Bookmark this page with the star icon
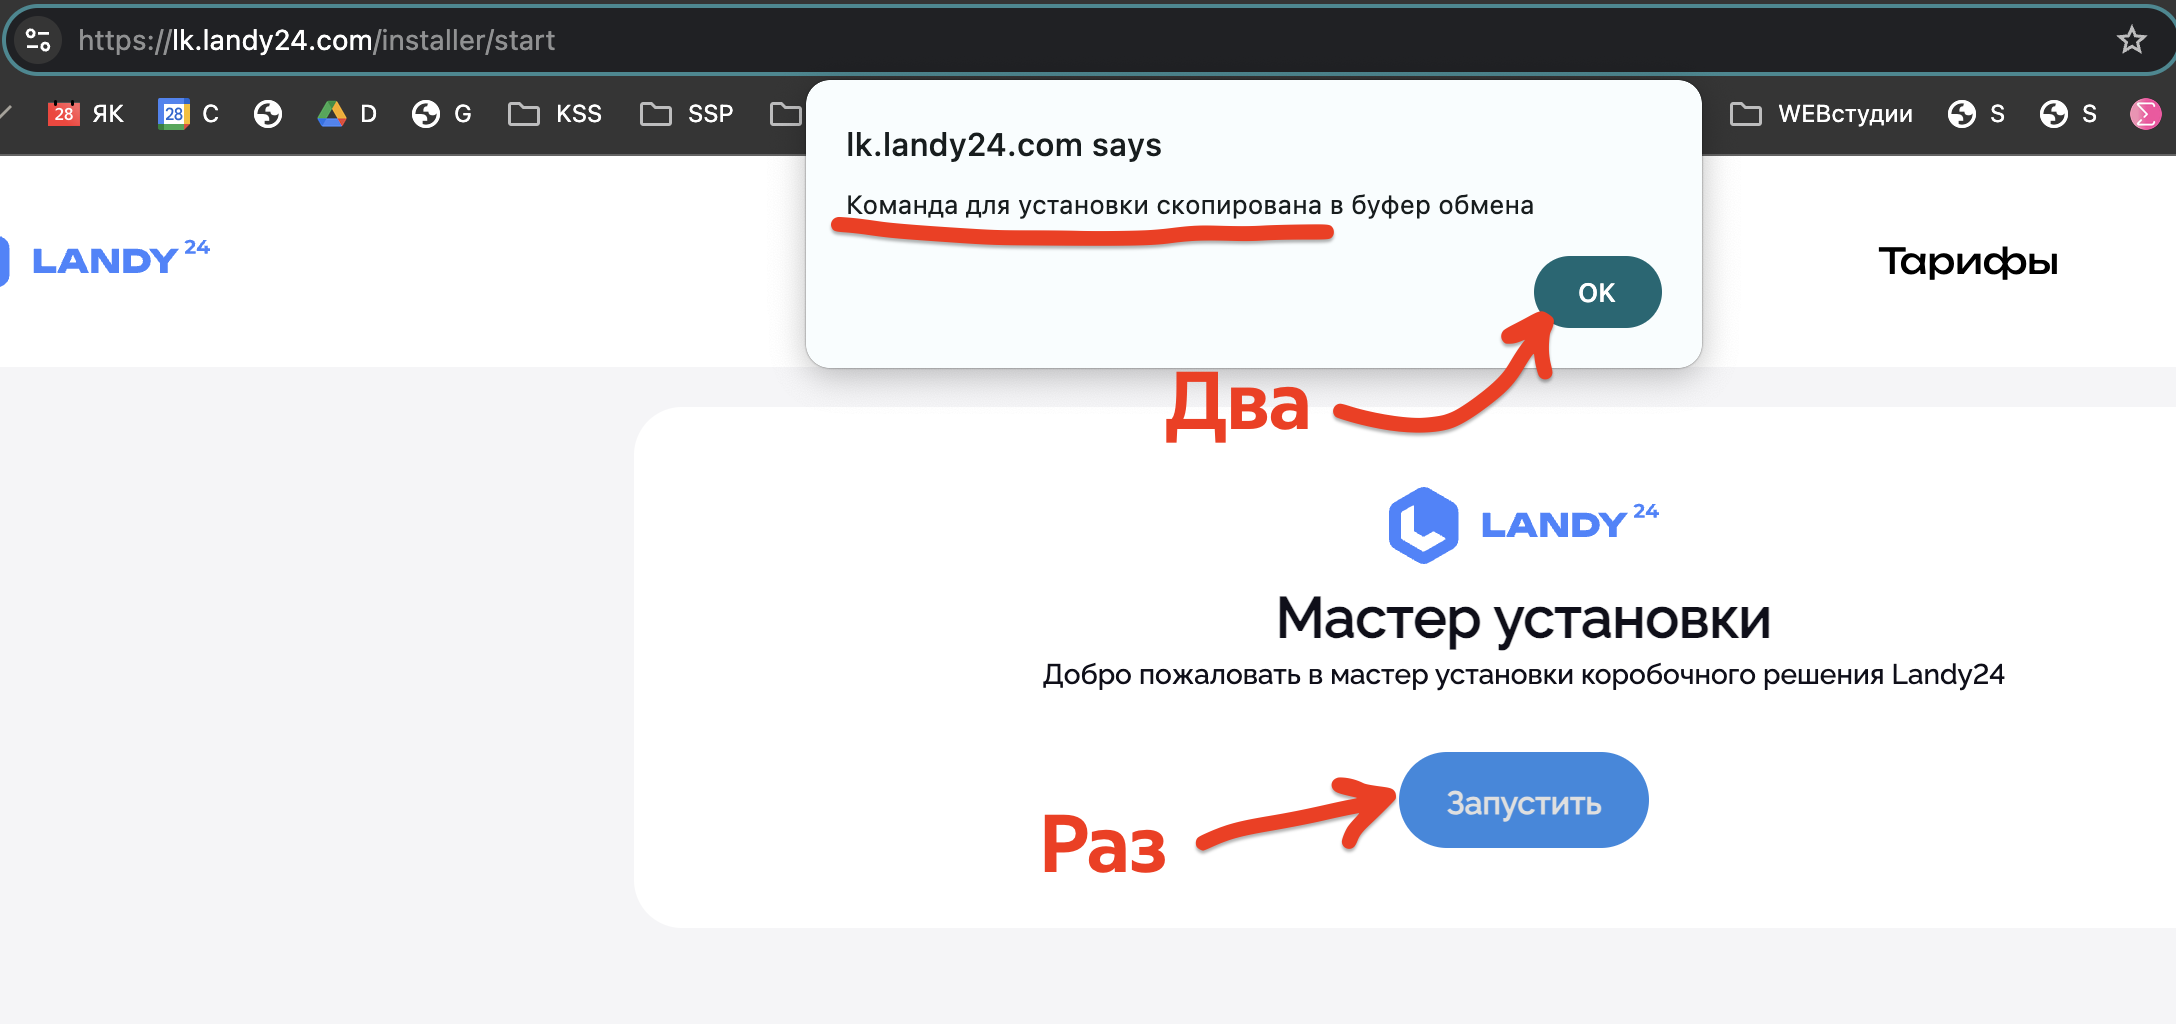2176x1024 pixels. tap(2131, 40)
